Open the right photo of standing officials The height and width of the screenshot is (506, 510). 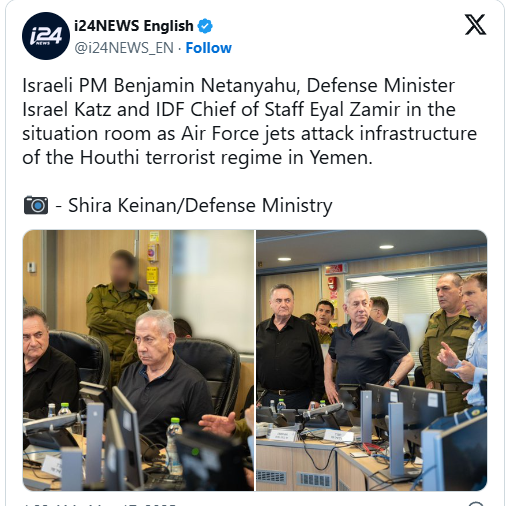[x=372, y=360]
